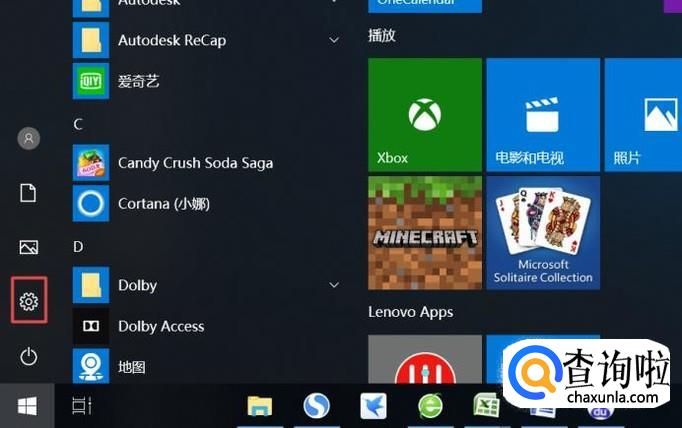
Task: Open the Pictures icon in Start sidebar
Action: [x=29, y=247]
